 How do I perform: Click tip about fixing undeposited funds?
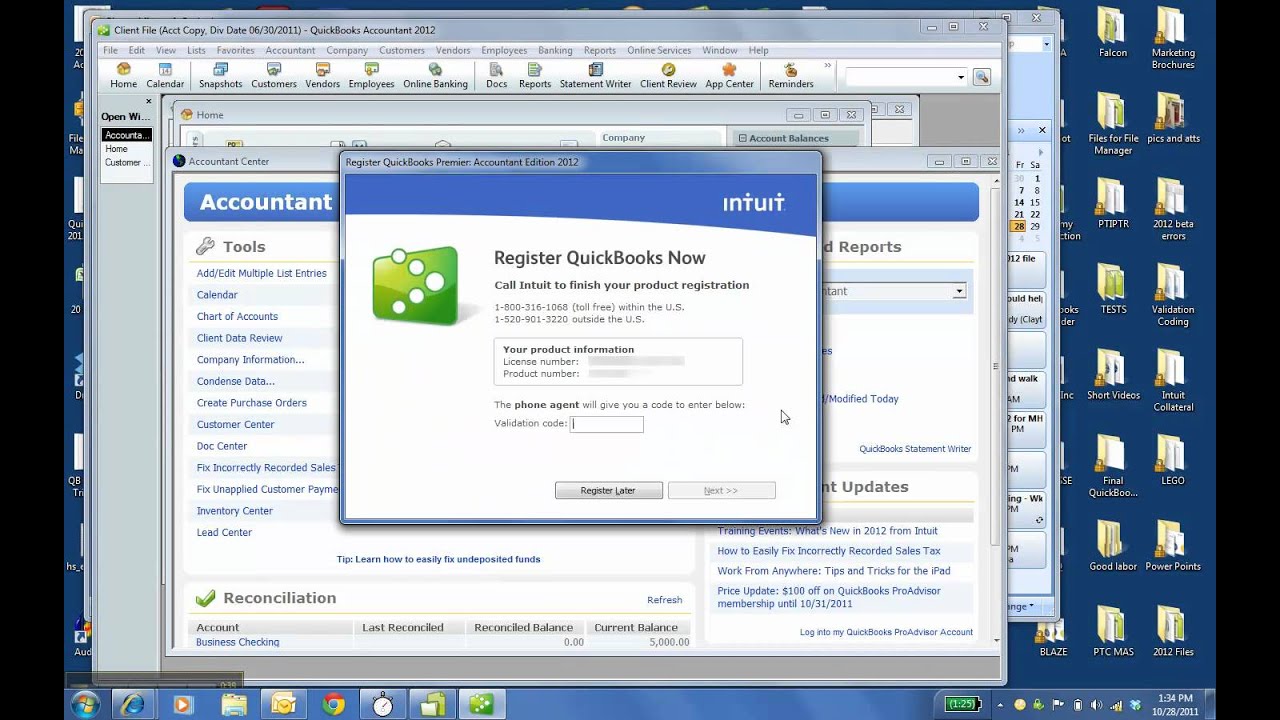[x=438, y=559]
